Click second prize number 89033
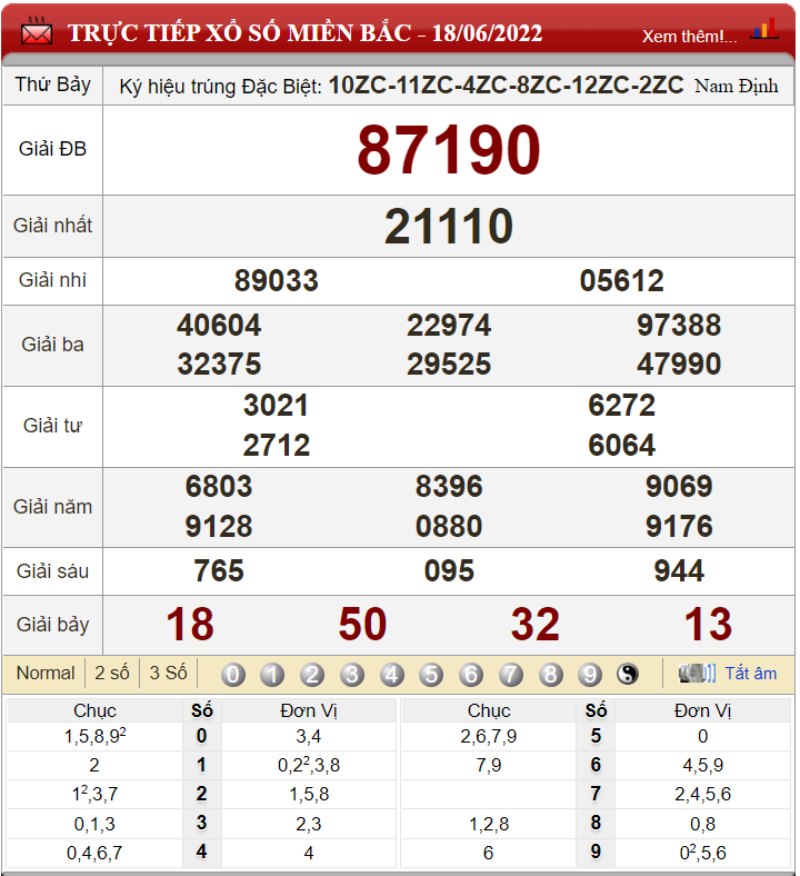 tap(276, 280)
